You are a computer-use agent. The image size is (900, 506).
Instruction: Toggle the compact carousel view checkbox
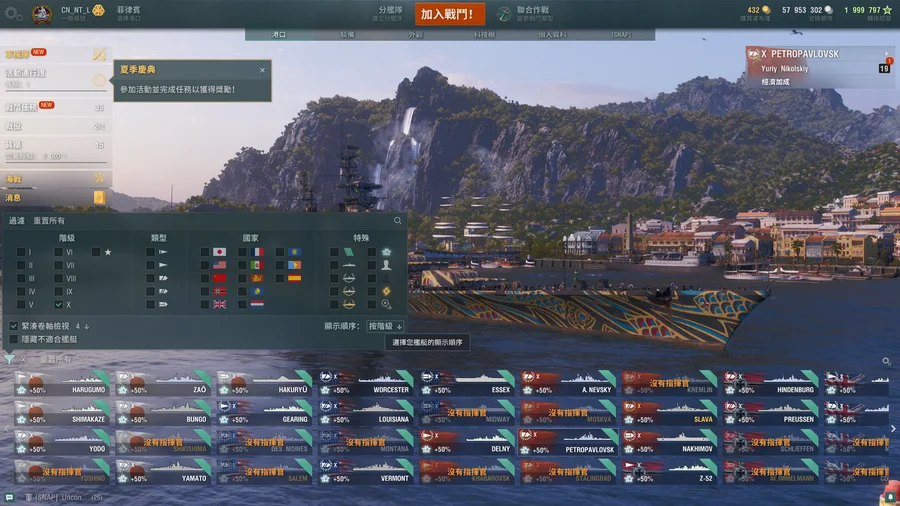coord(14,326)
